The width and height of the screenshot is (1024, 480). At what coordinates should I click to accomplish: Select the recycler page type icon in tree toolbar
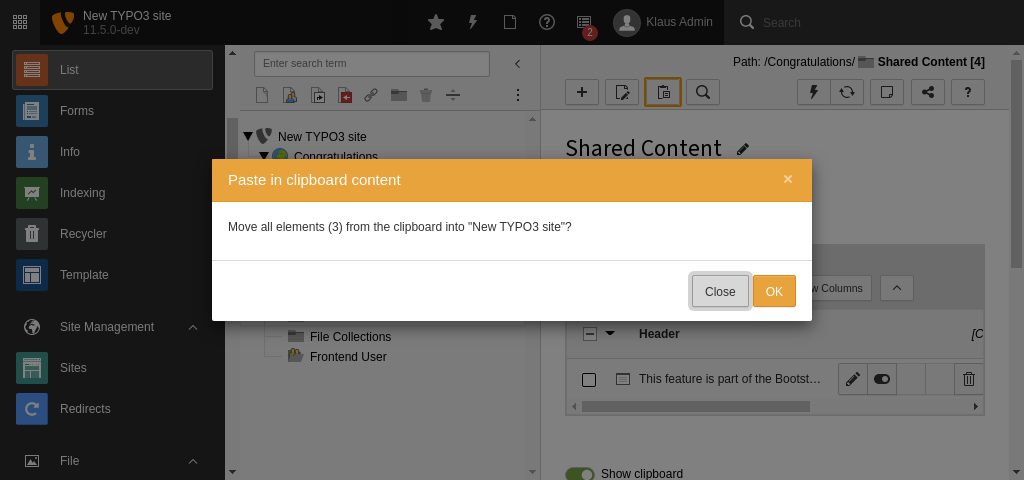point(426,95)
